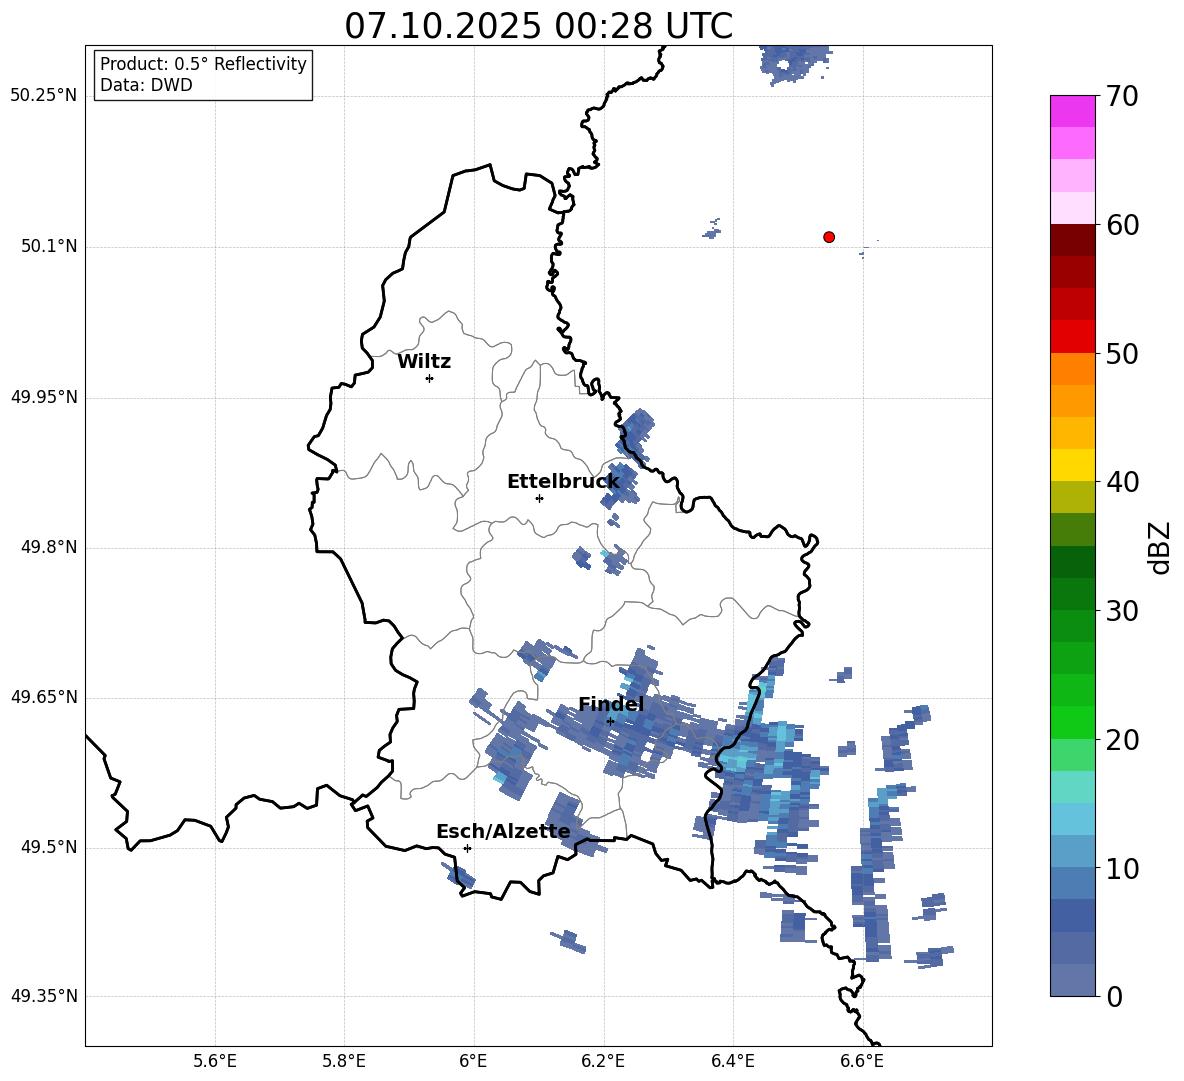The width and height of the screenshot is (1184, 1081).
Task: Click the 49.5°N latitude label
Action: click(x=49, y=847)
